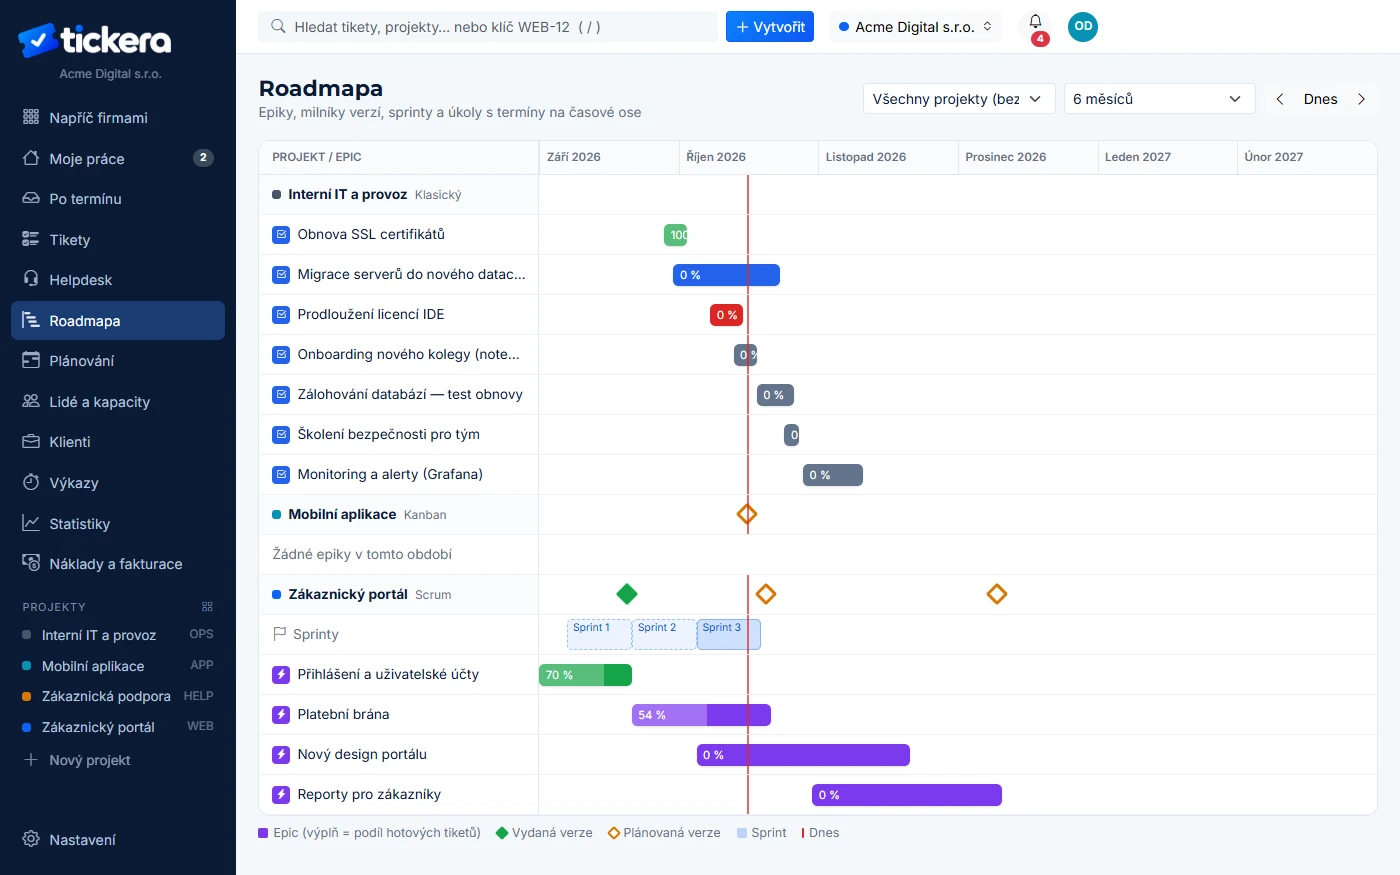The image size is (1400, 875).
Task: Click the task icon beside Obnova SSL certifikátů
Action: [281, 235]
